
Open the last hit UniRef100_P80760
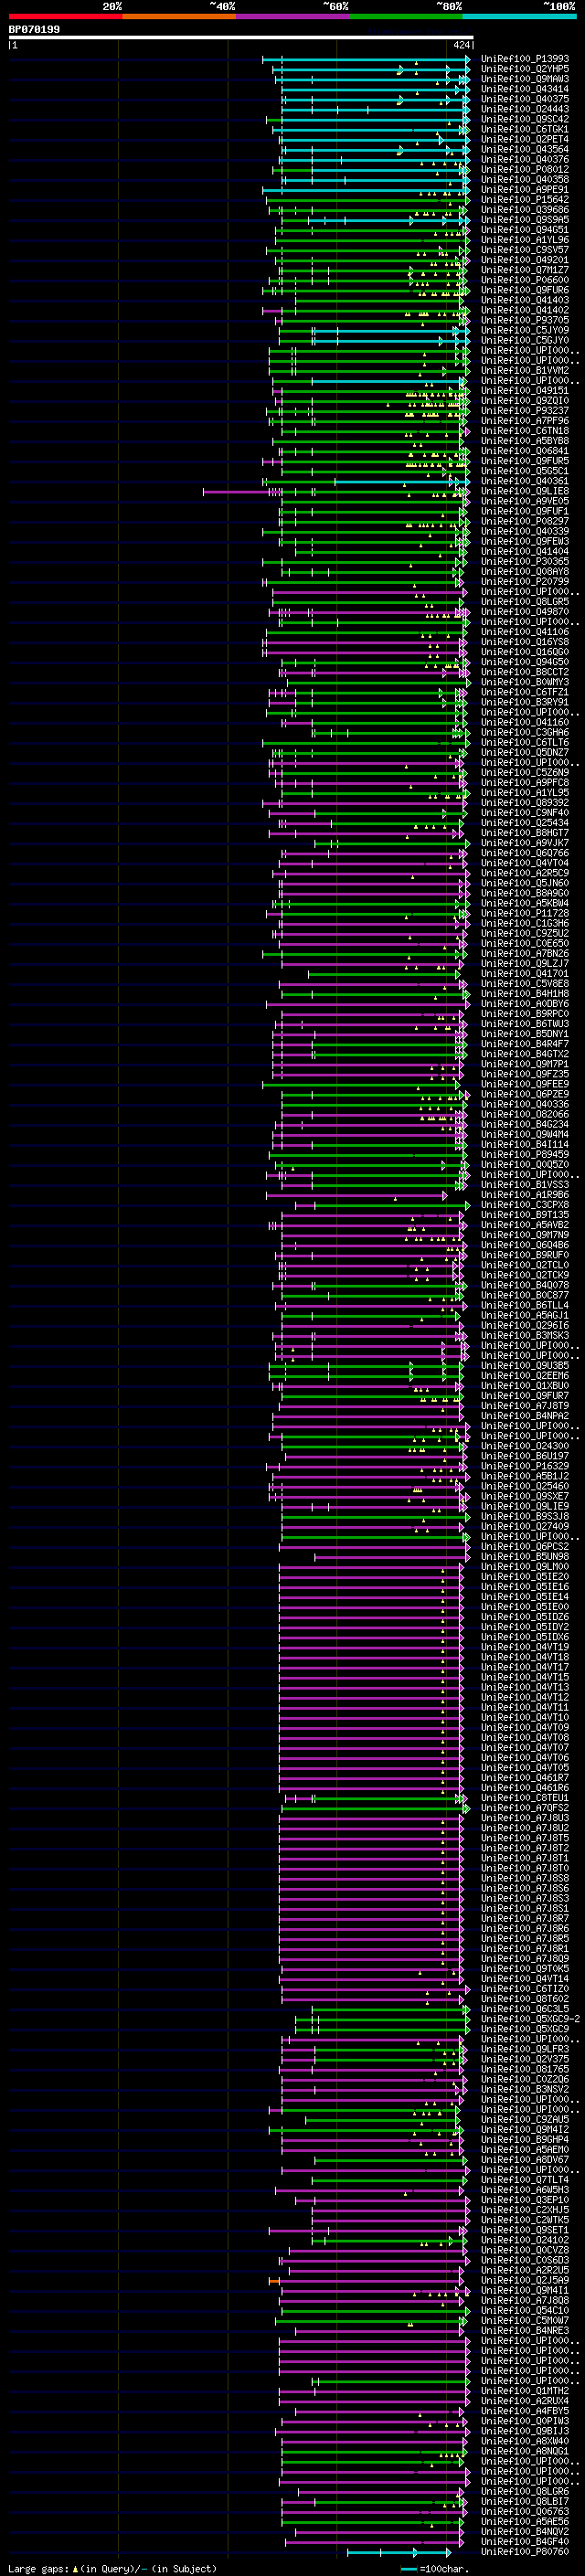click(524, 2552)
